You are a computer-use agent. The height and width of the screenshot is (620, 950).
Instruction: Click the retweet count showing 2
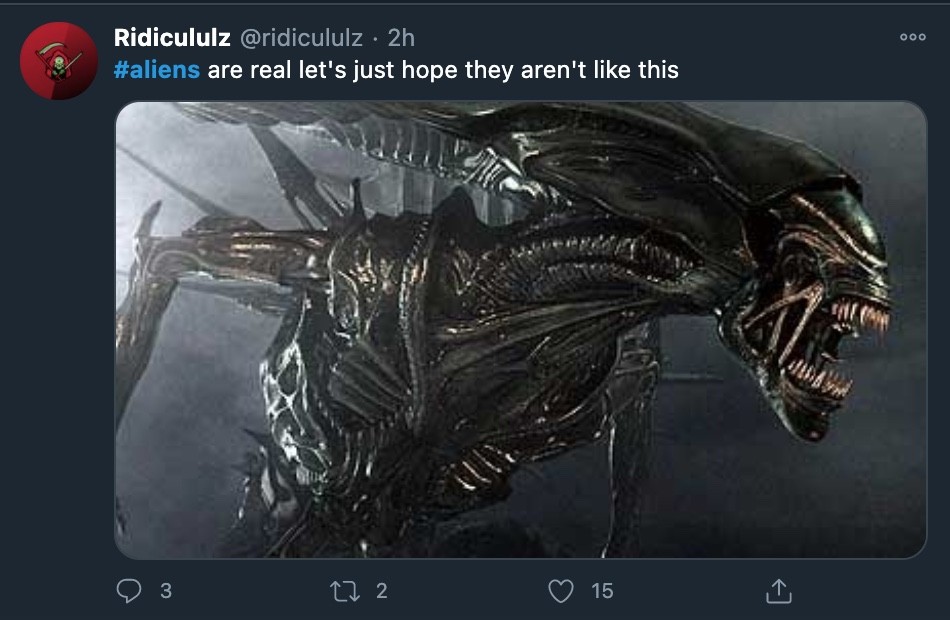(382, 591)
